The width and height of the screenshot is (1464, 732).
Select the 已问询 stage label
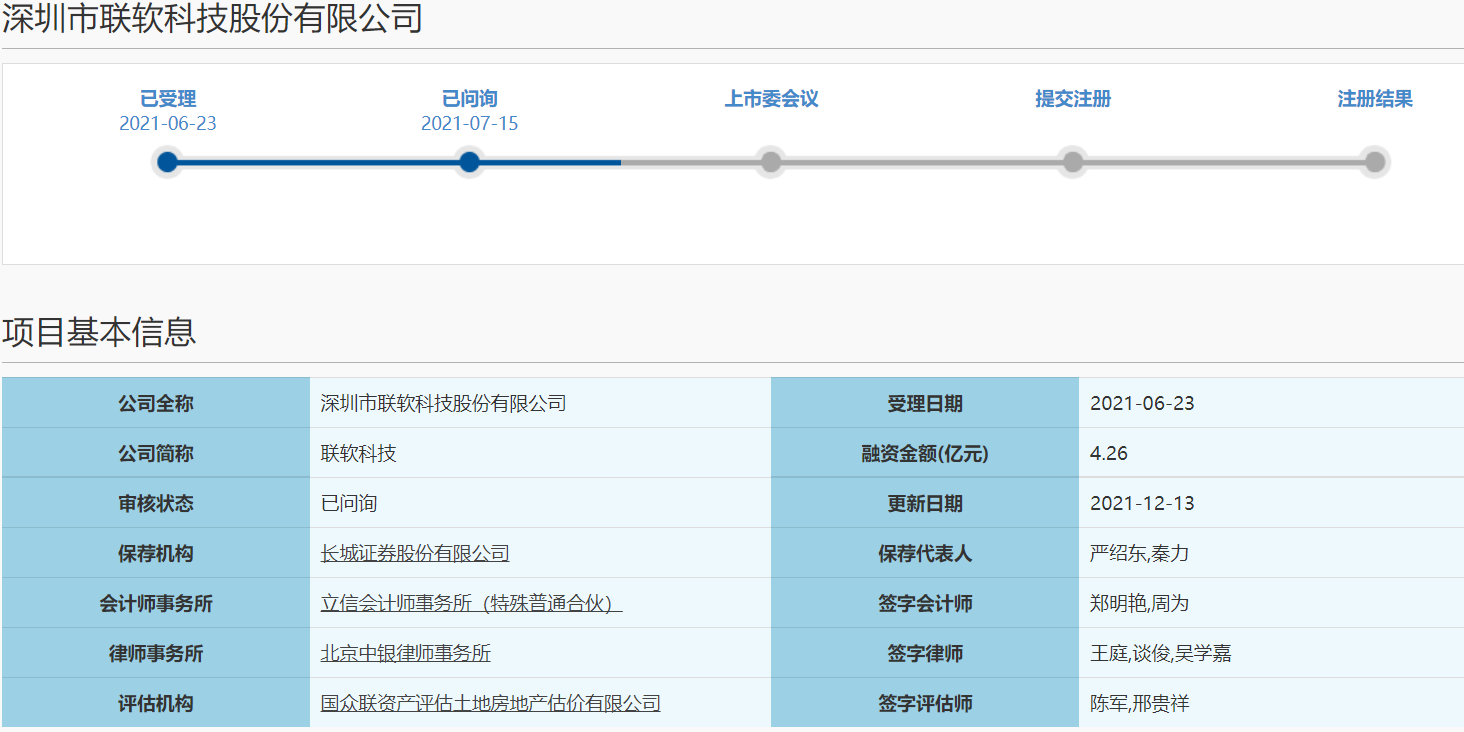(x=469, y=99)
